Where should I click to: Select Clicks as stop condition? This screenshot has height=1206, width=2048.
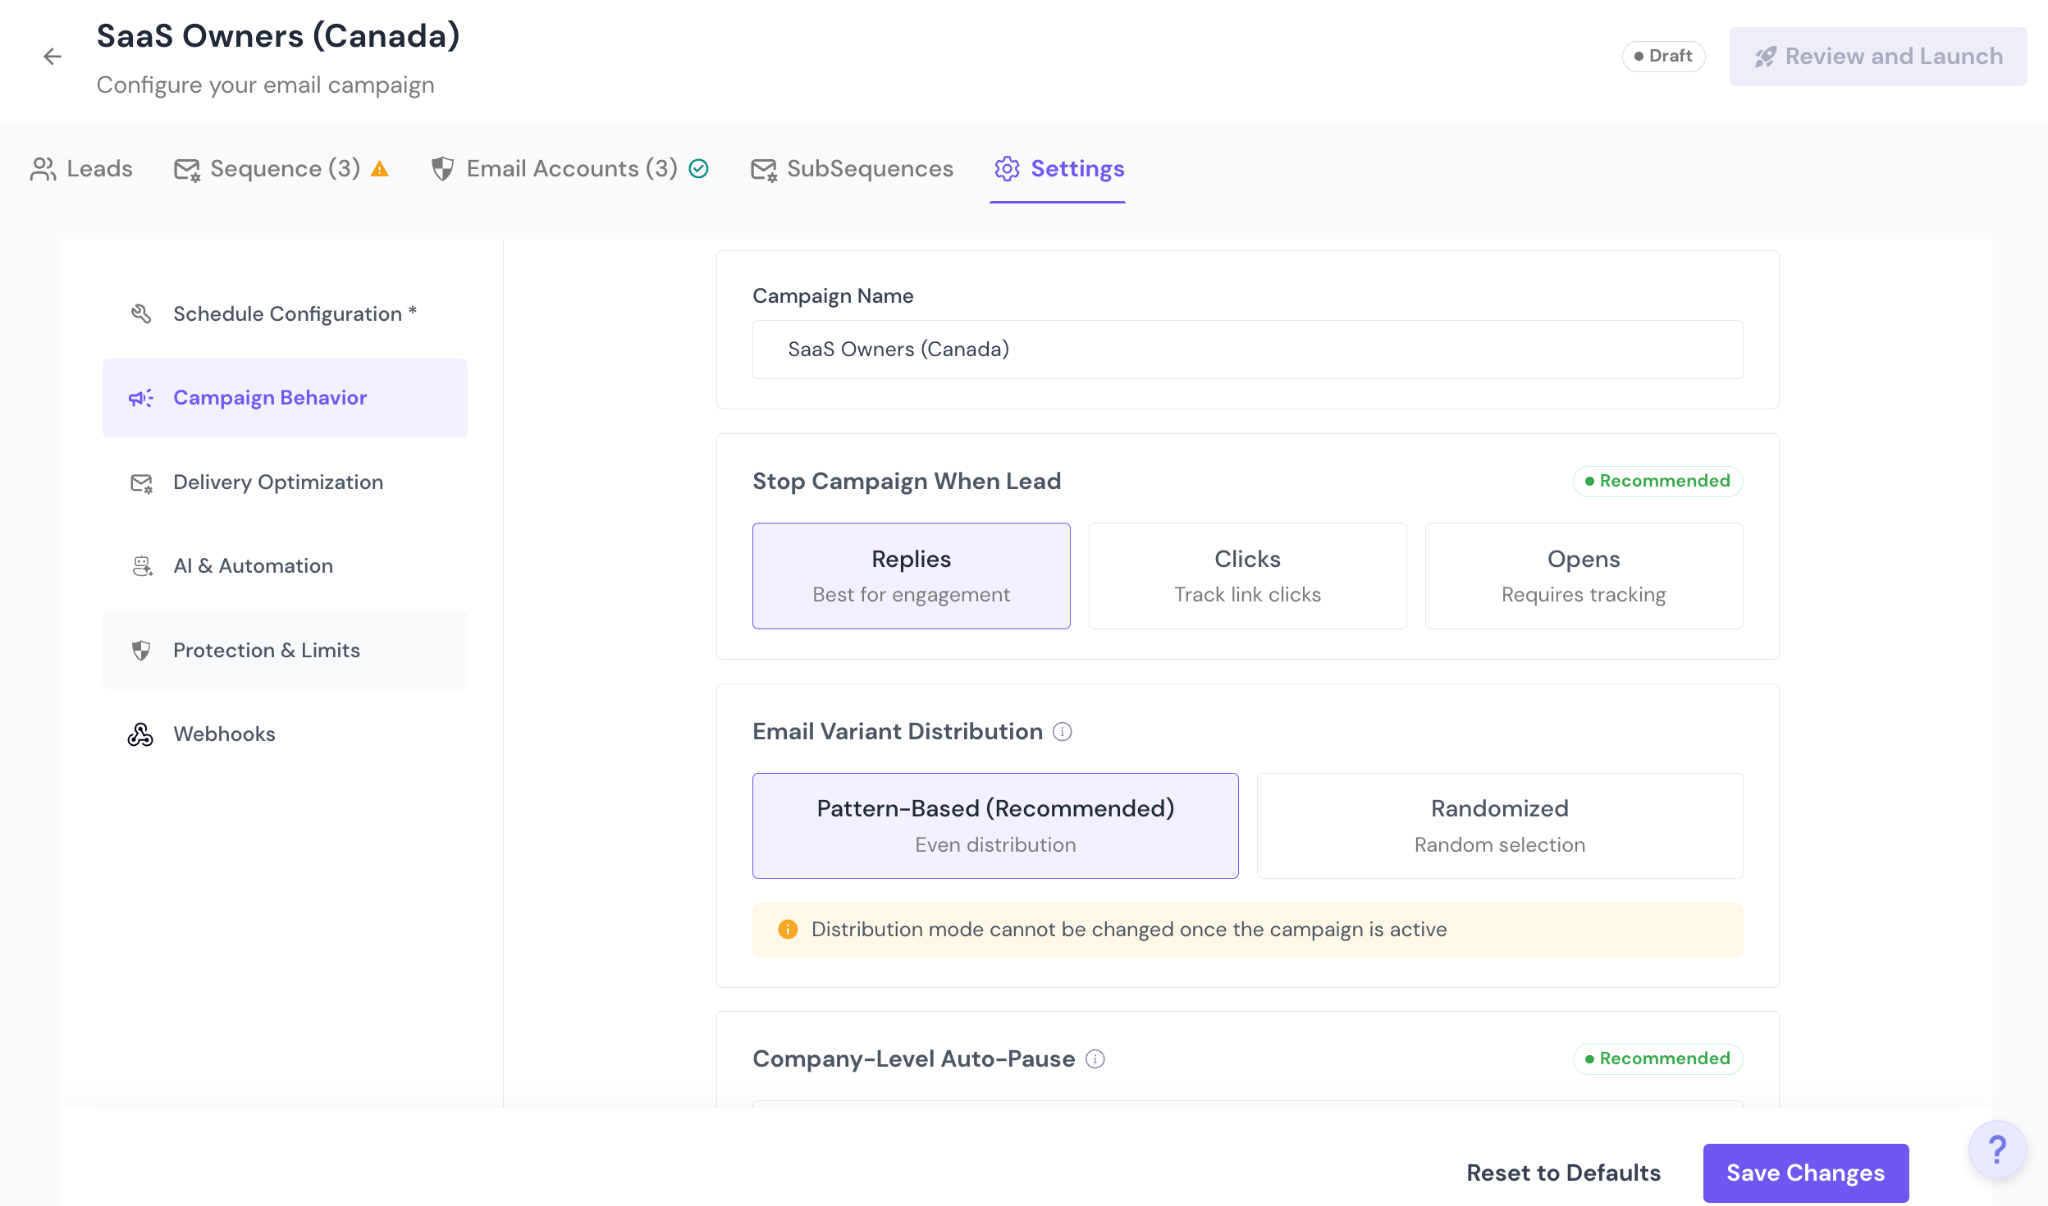coord(1247,576)
